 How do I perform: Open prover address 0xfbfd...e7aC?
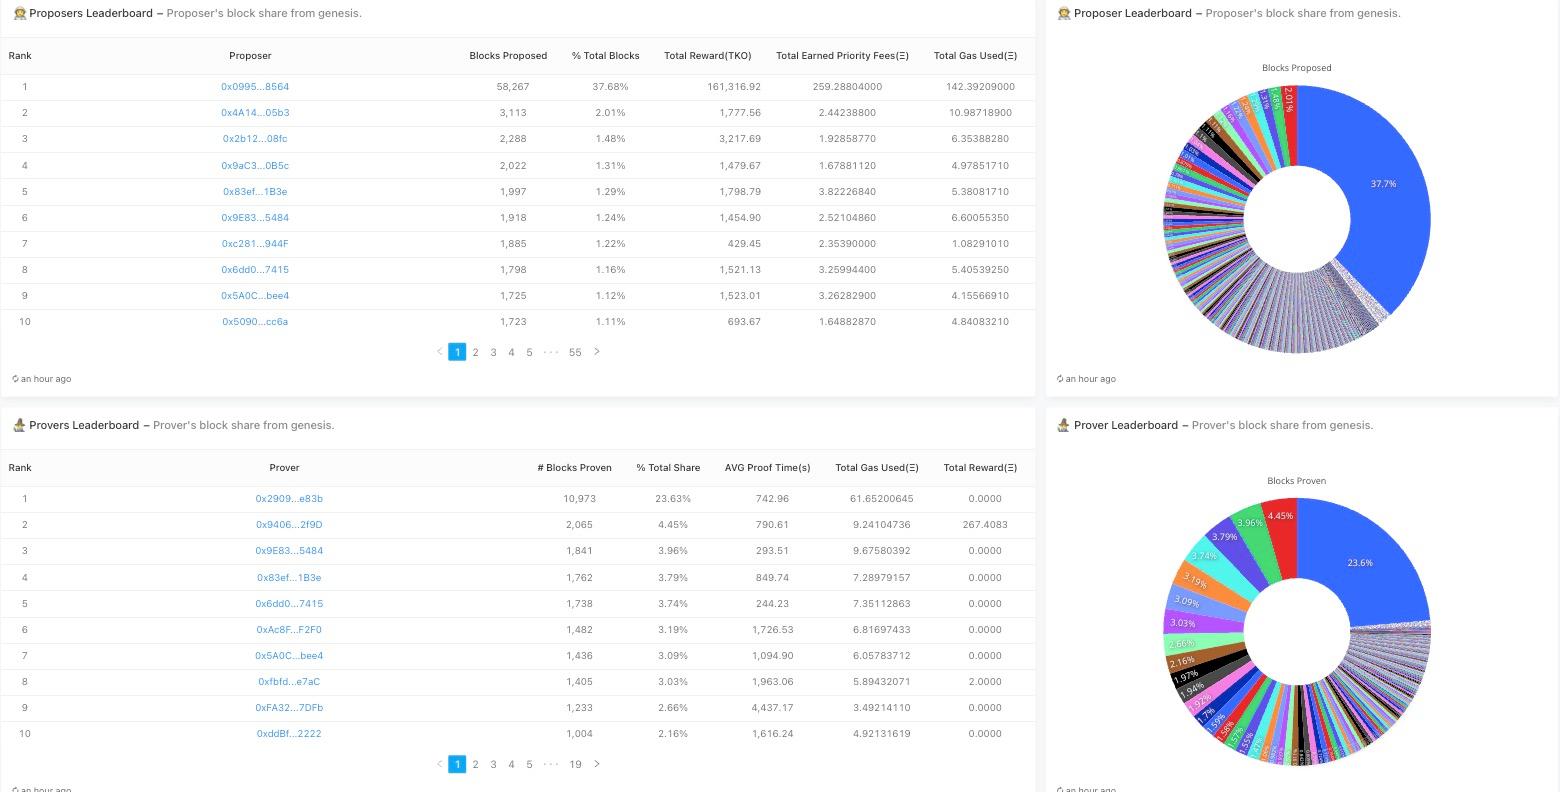pyautogui.click(x=289, y=682)
